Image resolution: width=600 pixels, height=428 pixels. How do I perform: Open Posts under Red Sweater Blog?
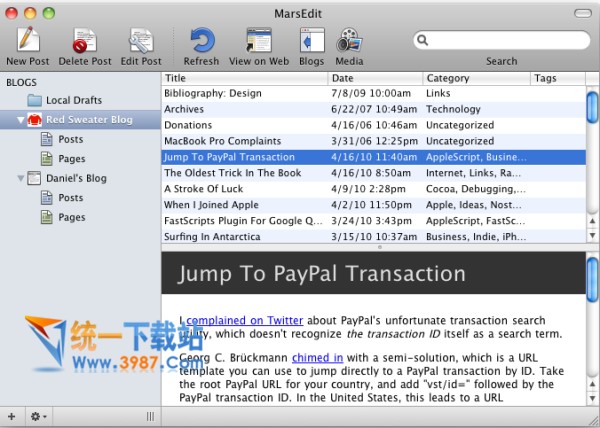point(62,139)
